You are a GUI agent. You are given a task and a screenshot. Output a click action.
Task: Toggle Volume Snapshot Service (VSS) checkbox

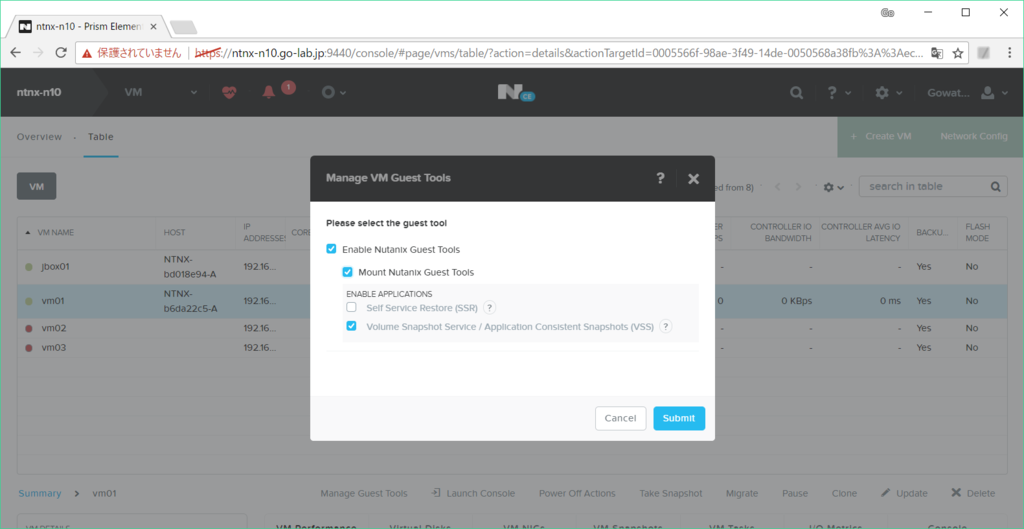[x=351, y=326]
